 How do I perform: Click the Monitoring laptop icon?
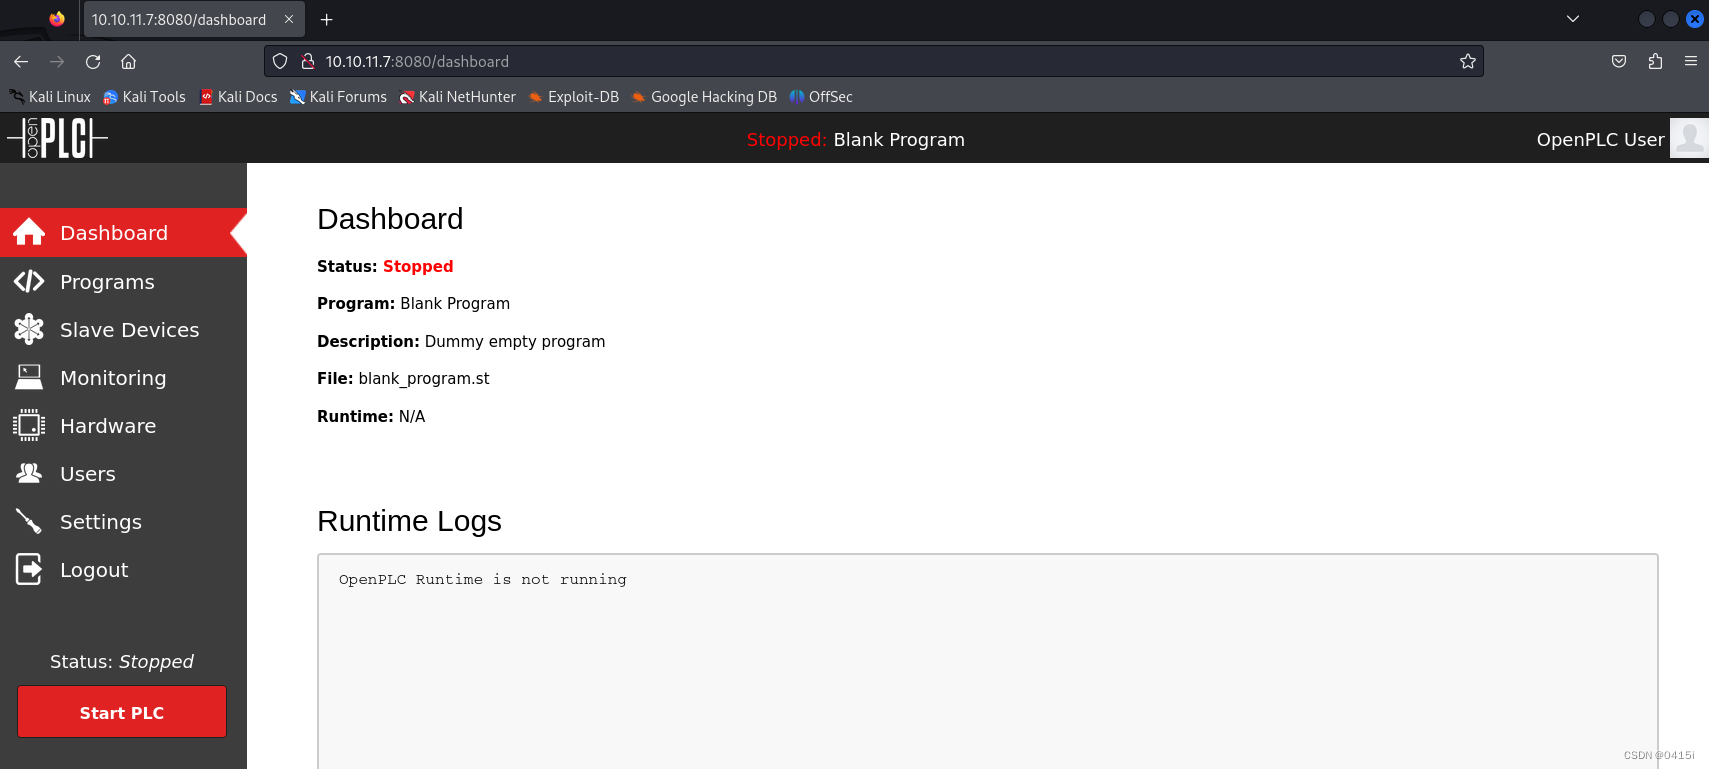click(x=29, y=377)
